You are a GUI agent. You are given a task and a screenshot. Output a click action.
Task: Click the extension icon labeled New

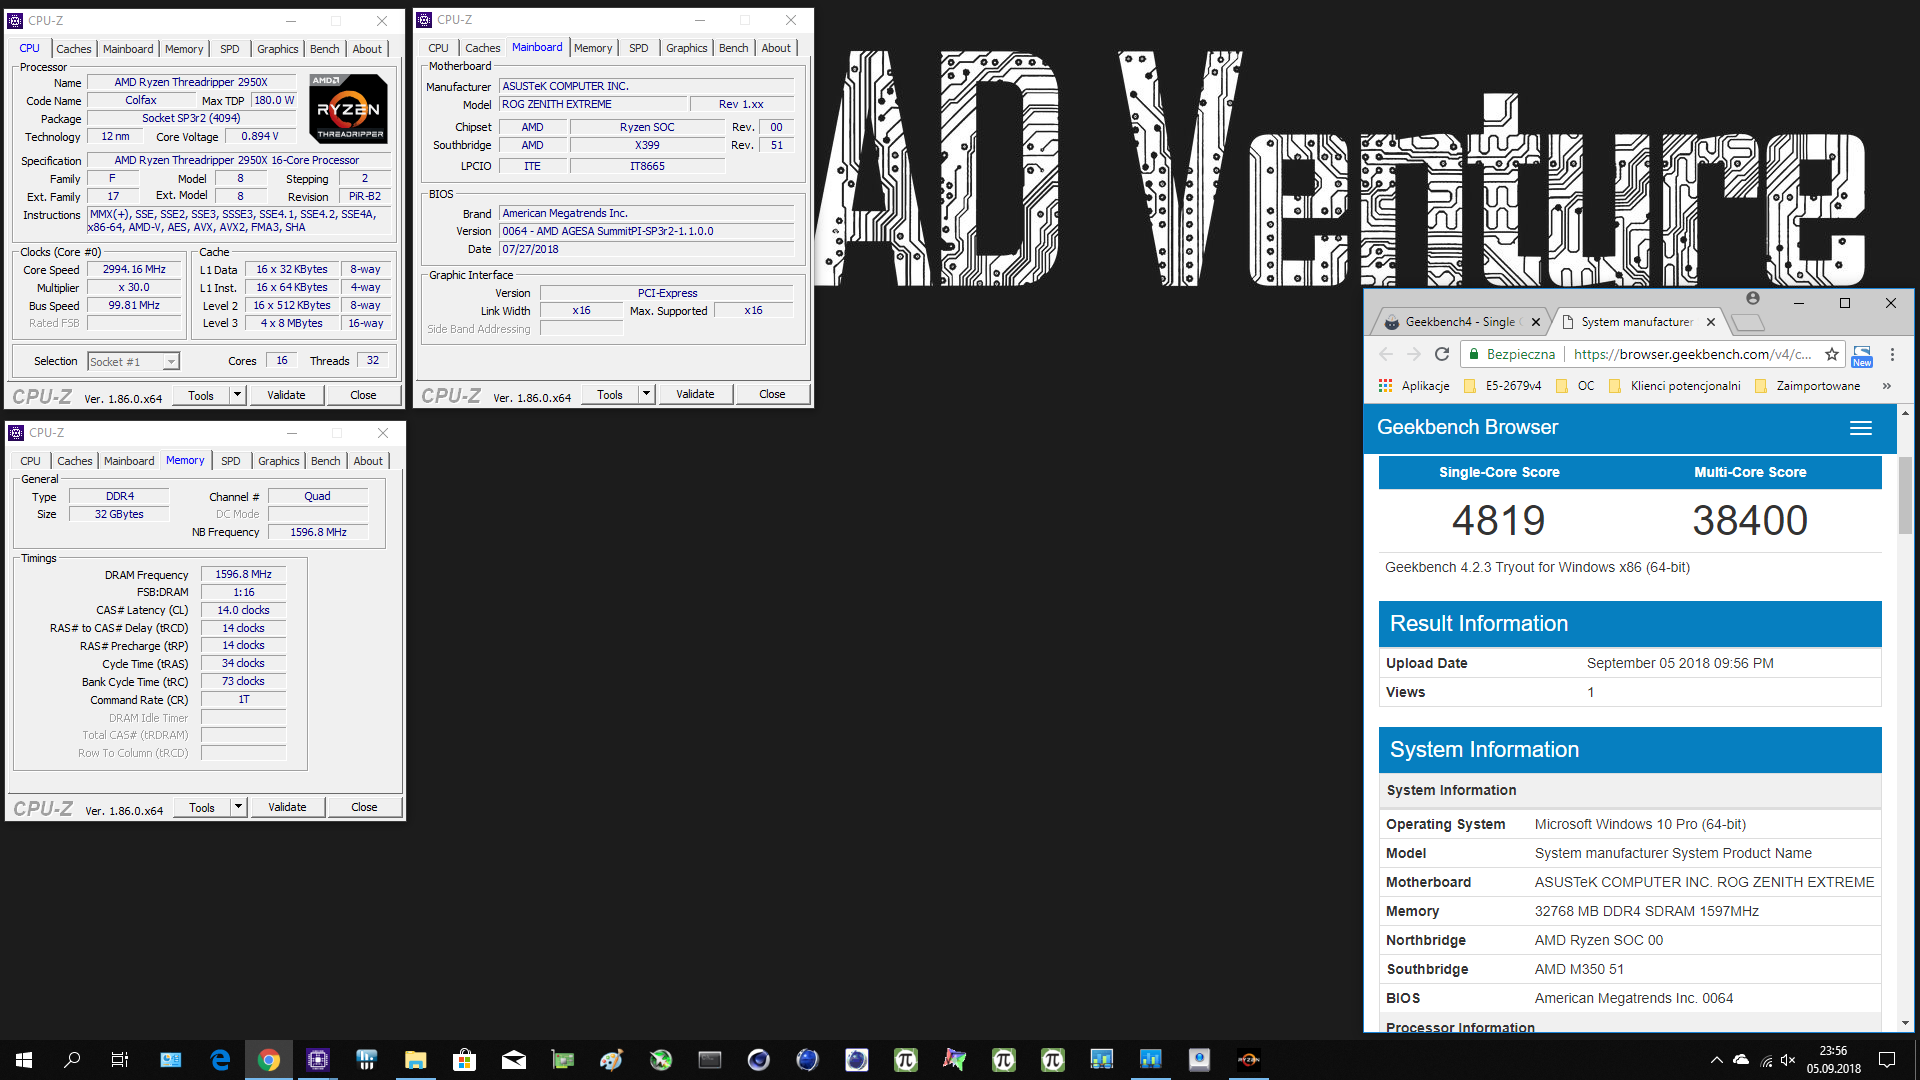click(x=1861, y=356)
